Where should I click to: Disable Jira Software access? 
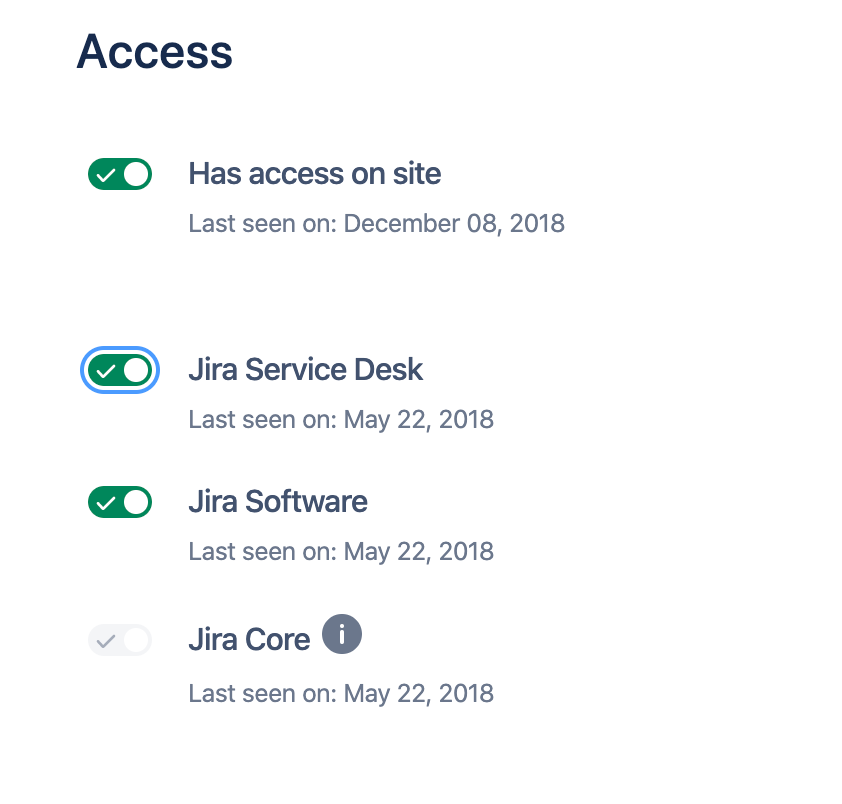[120, 501]
